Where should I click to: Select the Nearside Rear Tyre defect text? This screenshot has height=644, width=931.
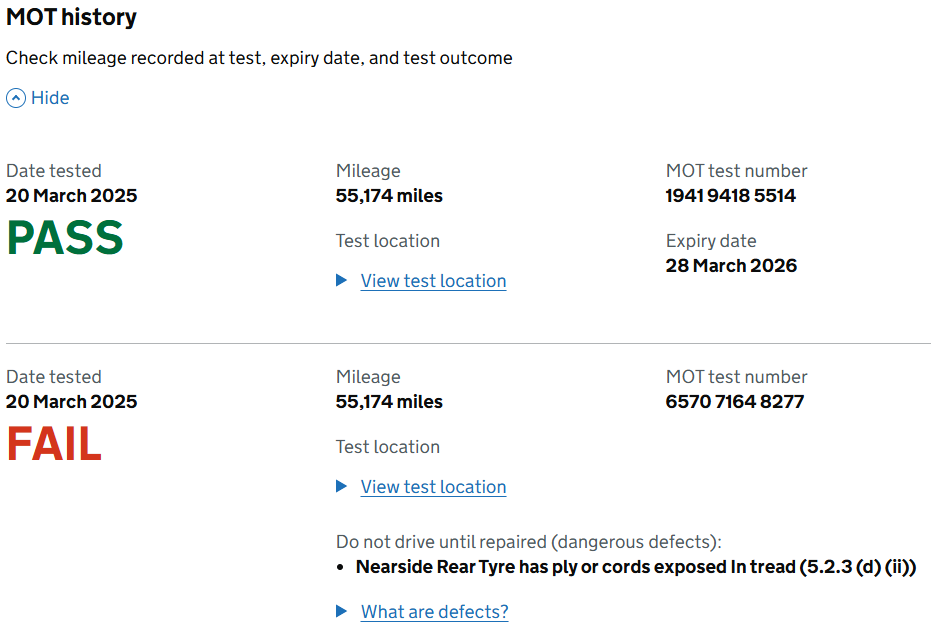[636, 567]
